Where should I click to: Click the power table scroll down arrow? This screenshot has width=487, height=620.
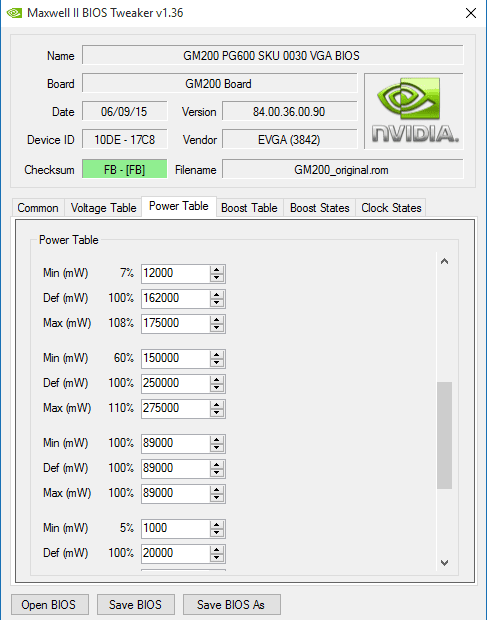(x=444, y=563)
